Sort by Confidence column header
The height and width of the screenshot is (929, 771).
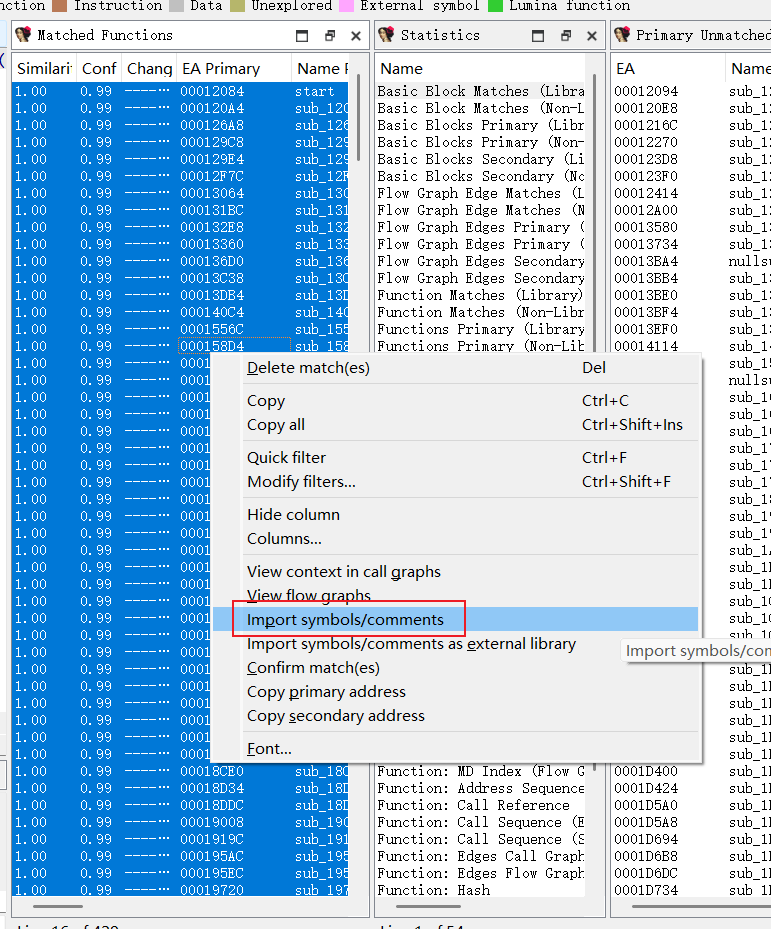click(99, 69)
